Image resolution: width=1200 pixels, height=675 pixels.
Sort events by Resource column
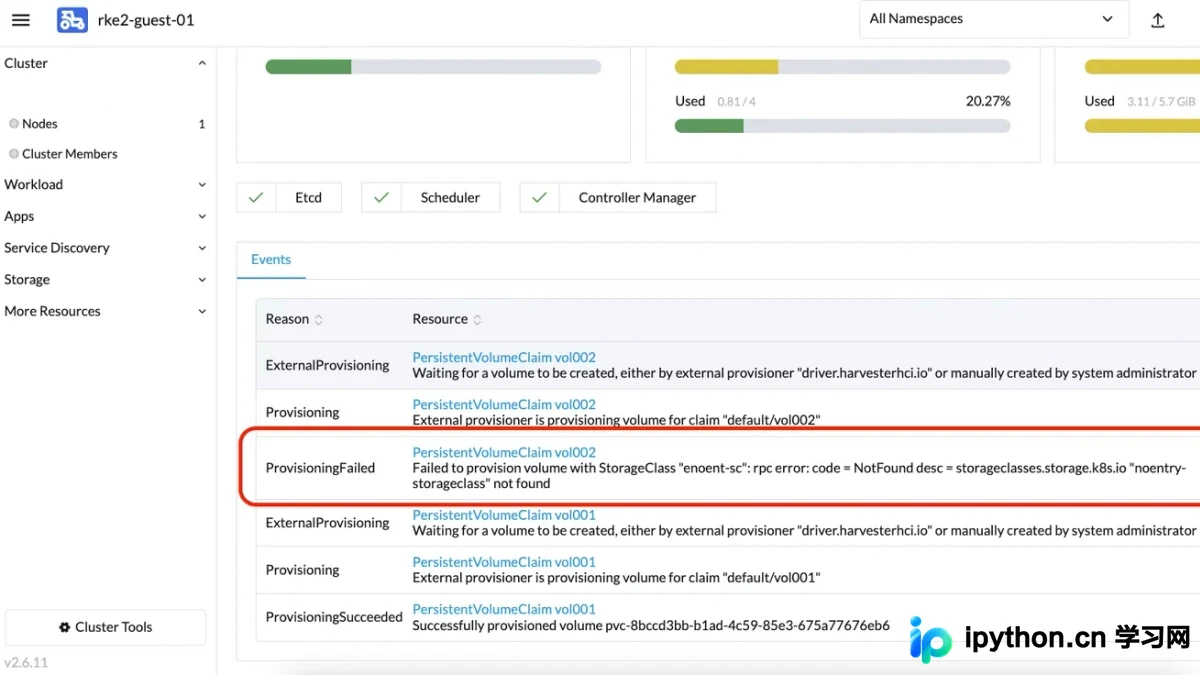coord(447,319)
